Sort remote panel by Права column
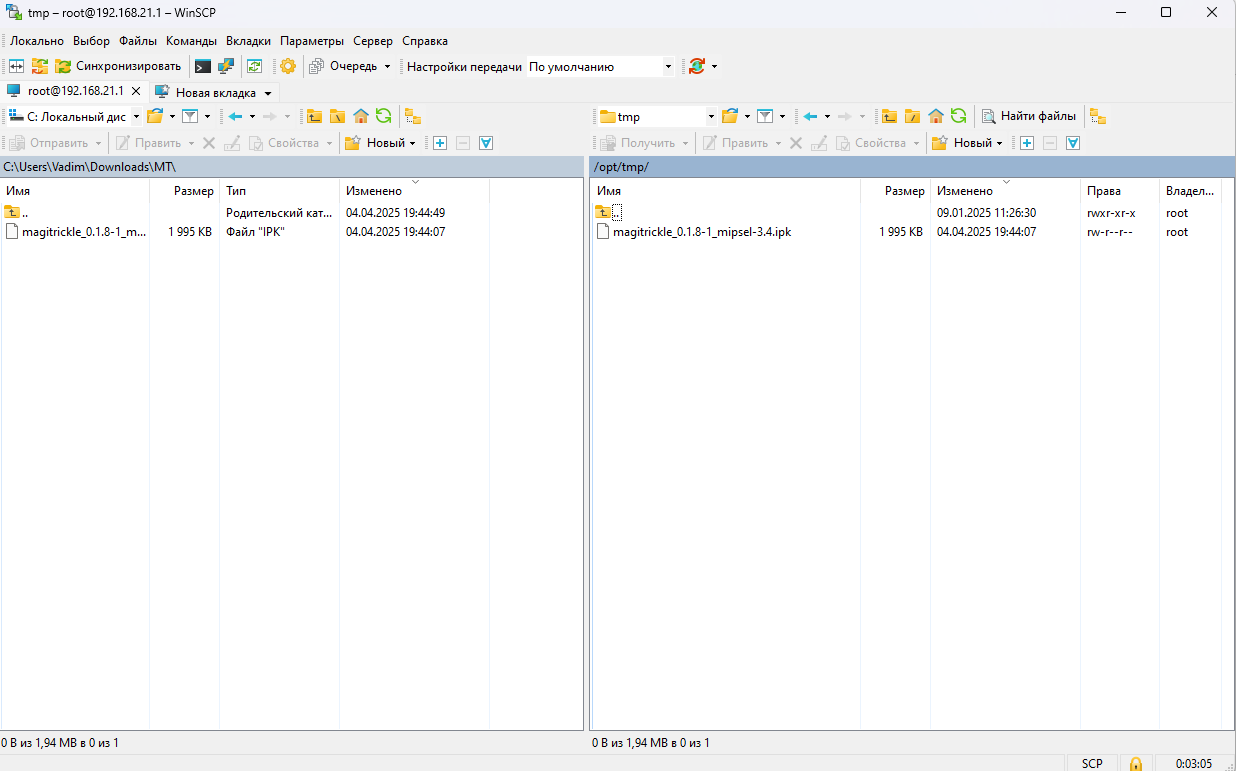The image size is (1236, 771). pos(1120,190)
